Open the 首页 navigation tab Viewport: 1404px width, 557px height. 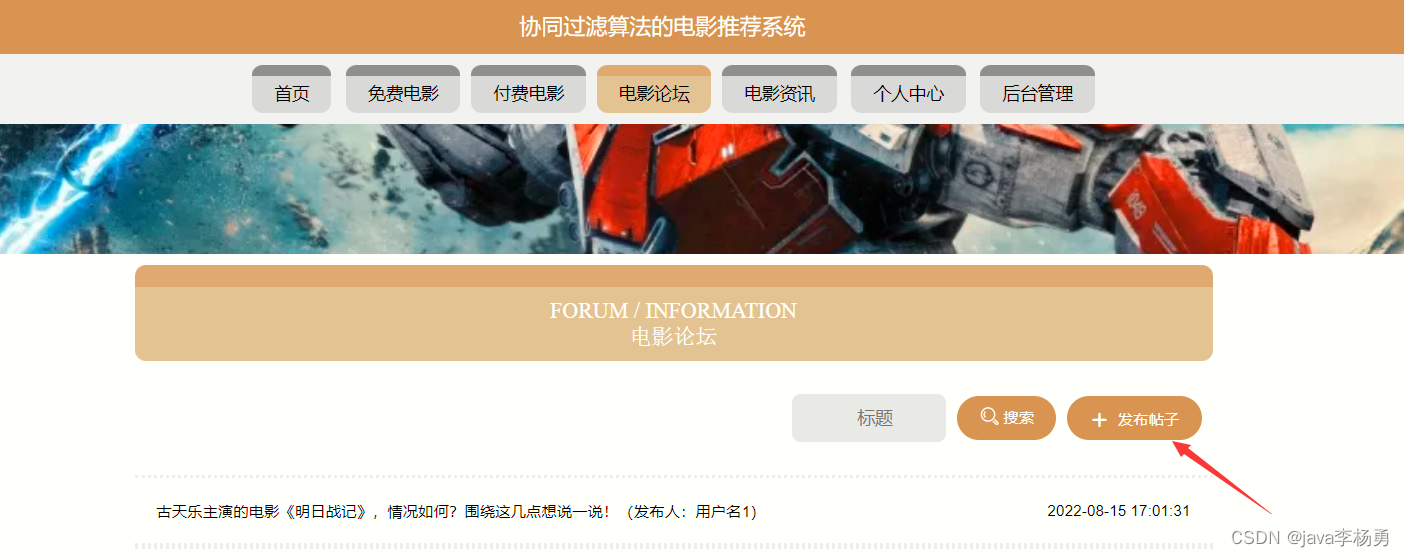(291, 89)
